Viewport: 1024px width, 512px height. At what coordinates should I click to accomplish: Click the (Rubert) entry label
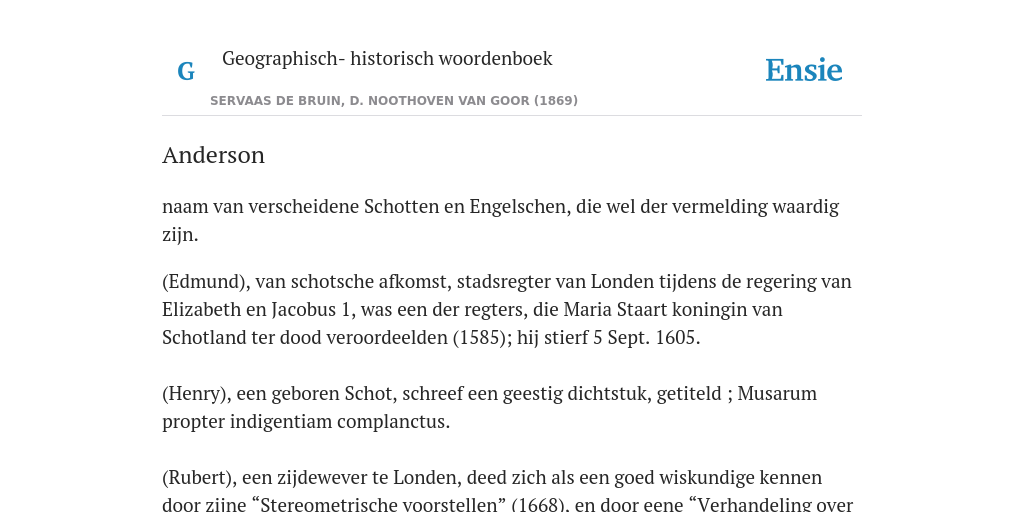tap(199, 477)
